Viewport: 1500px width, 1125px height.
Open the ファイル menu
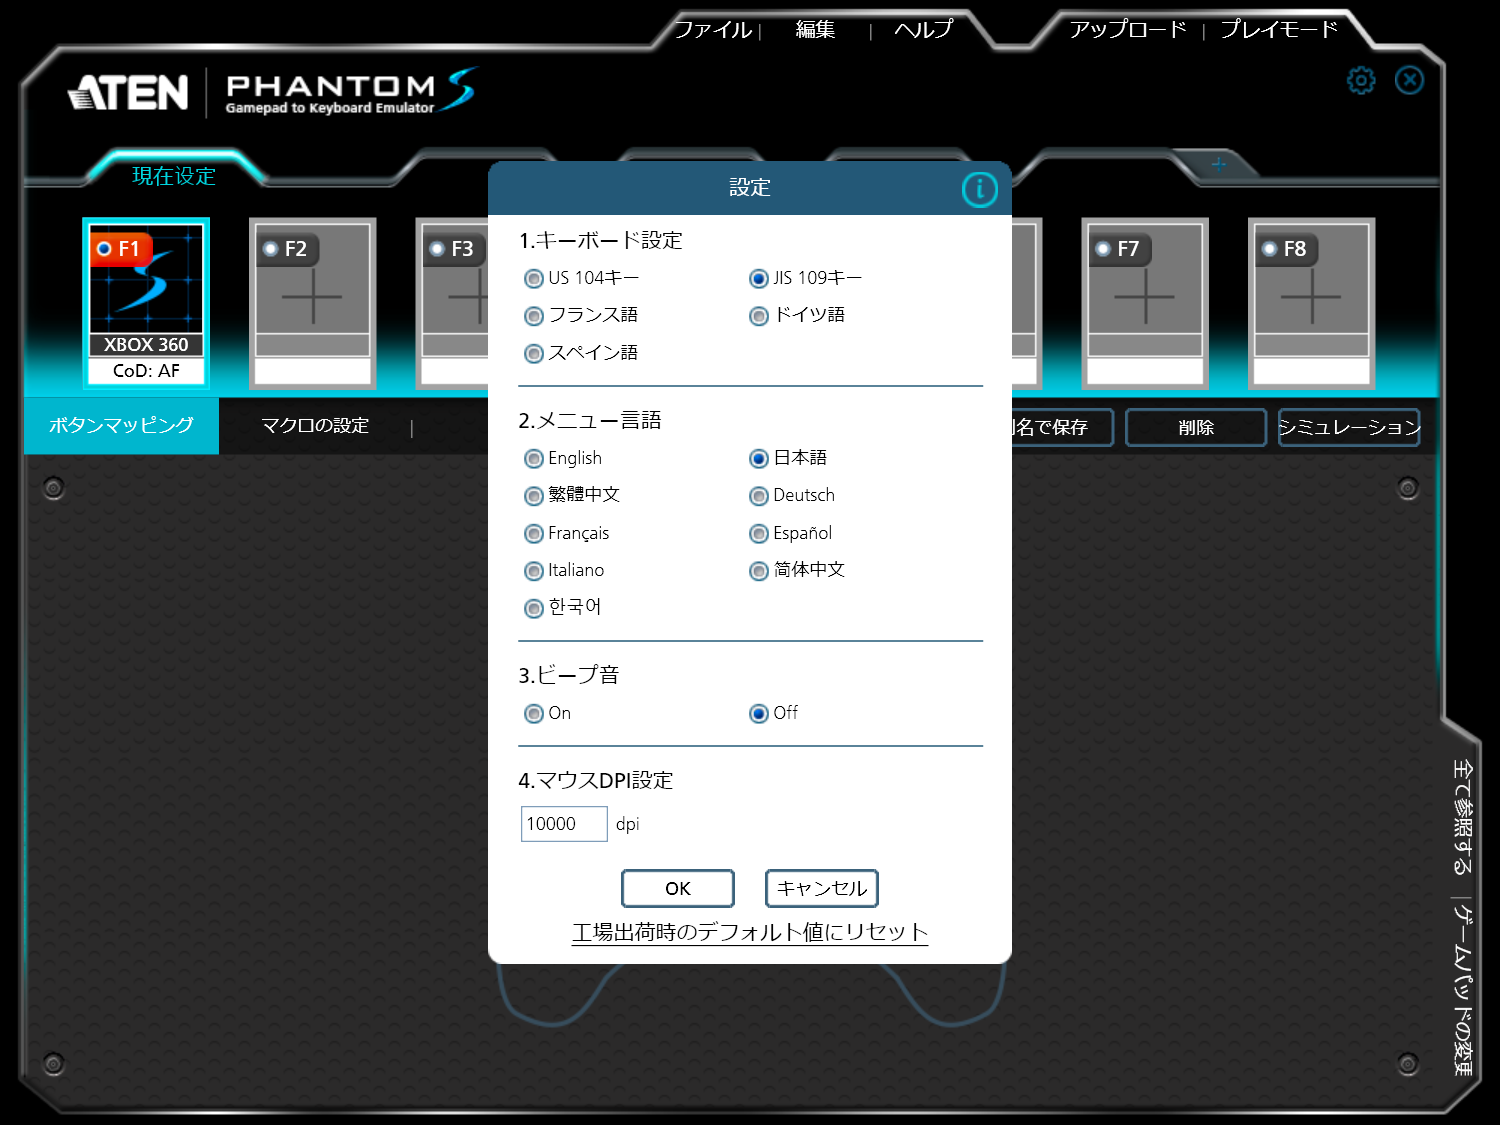pos(713,30)
